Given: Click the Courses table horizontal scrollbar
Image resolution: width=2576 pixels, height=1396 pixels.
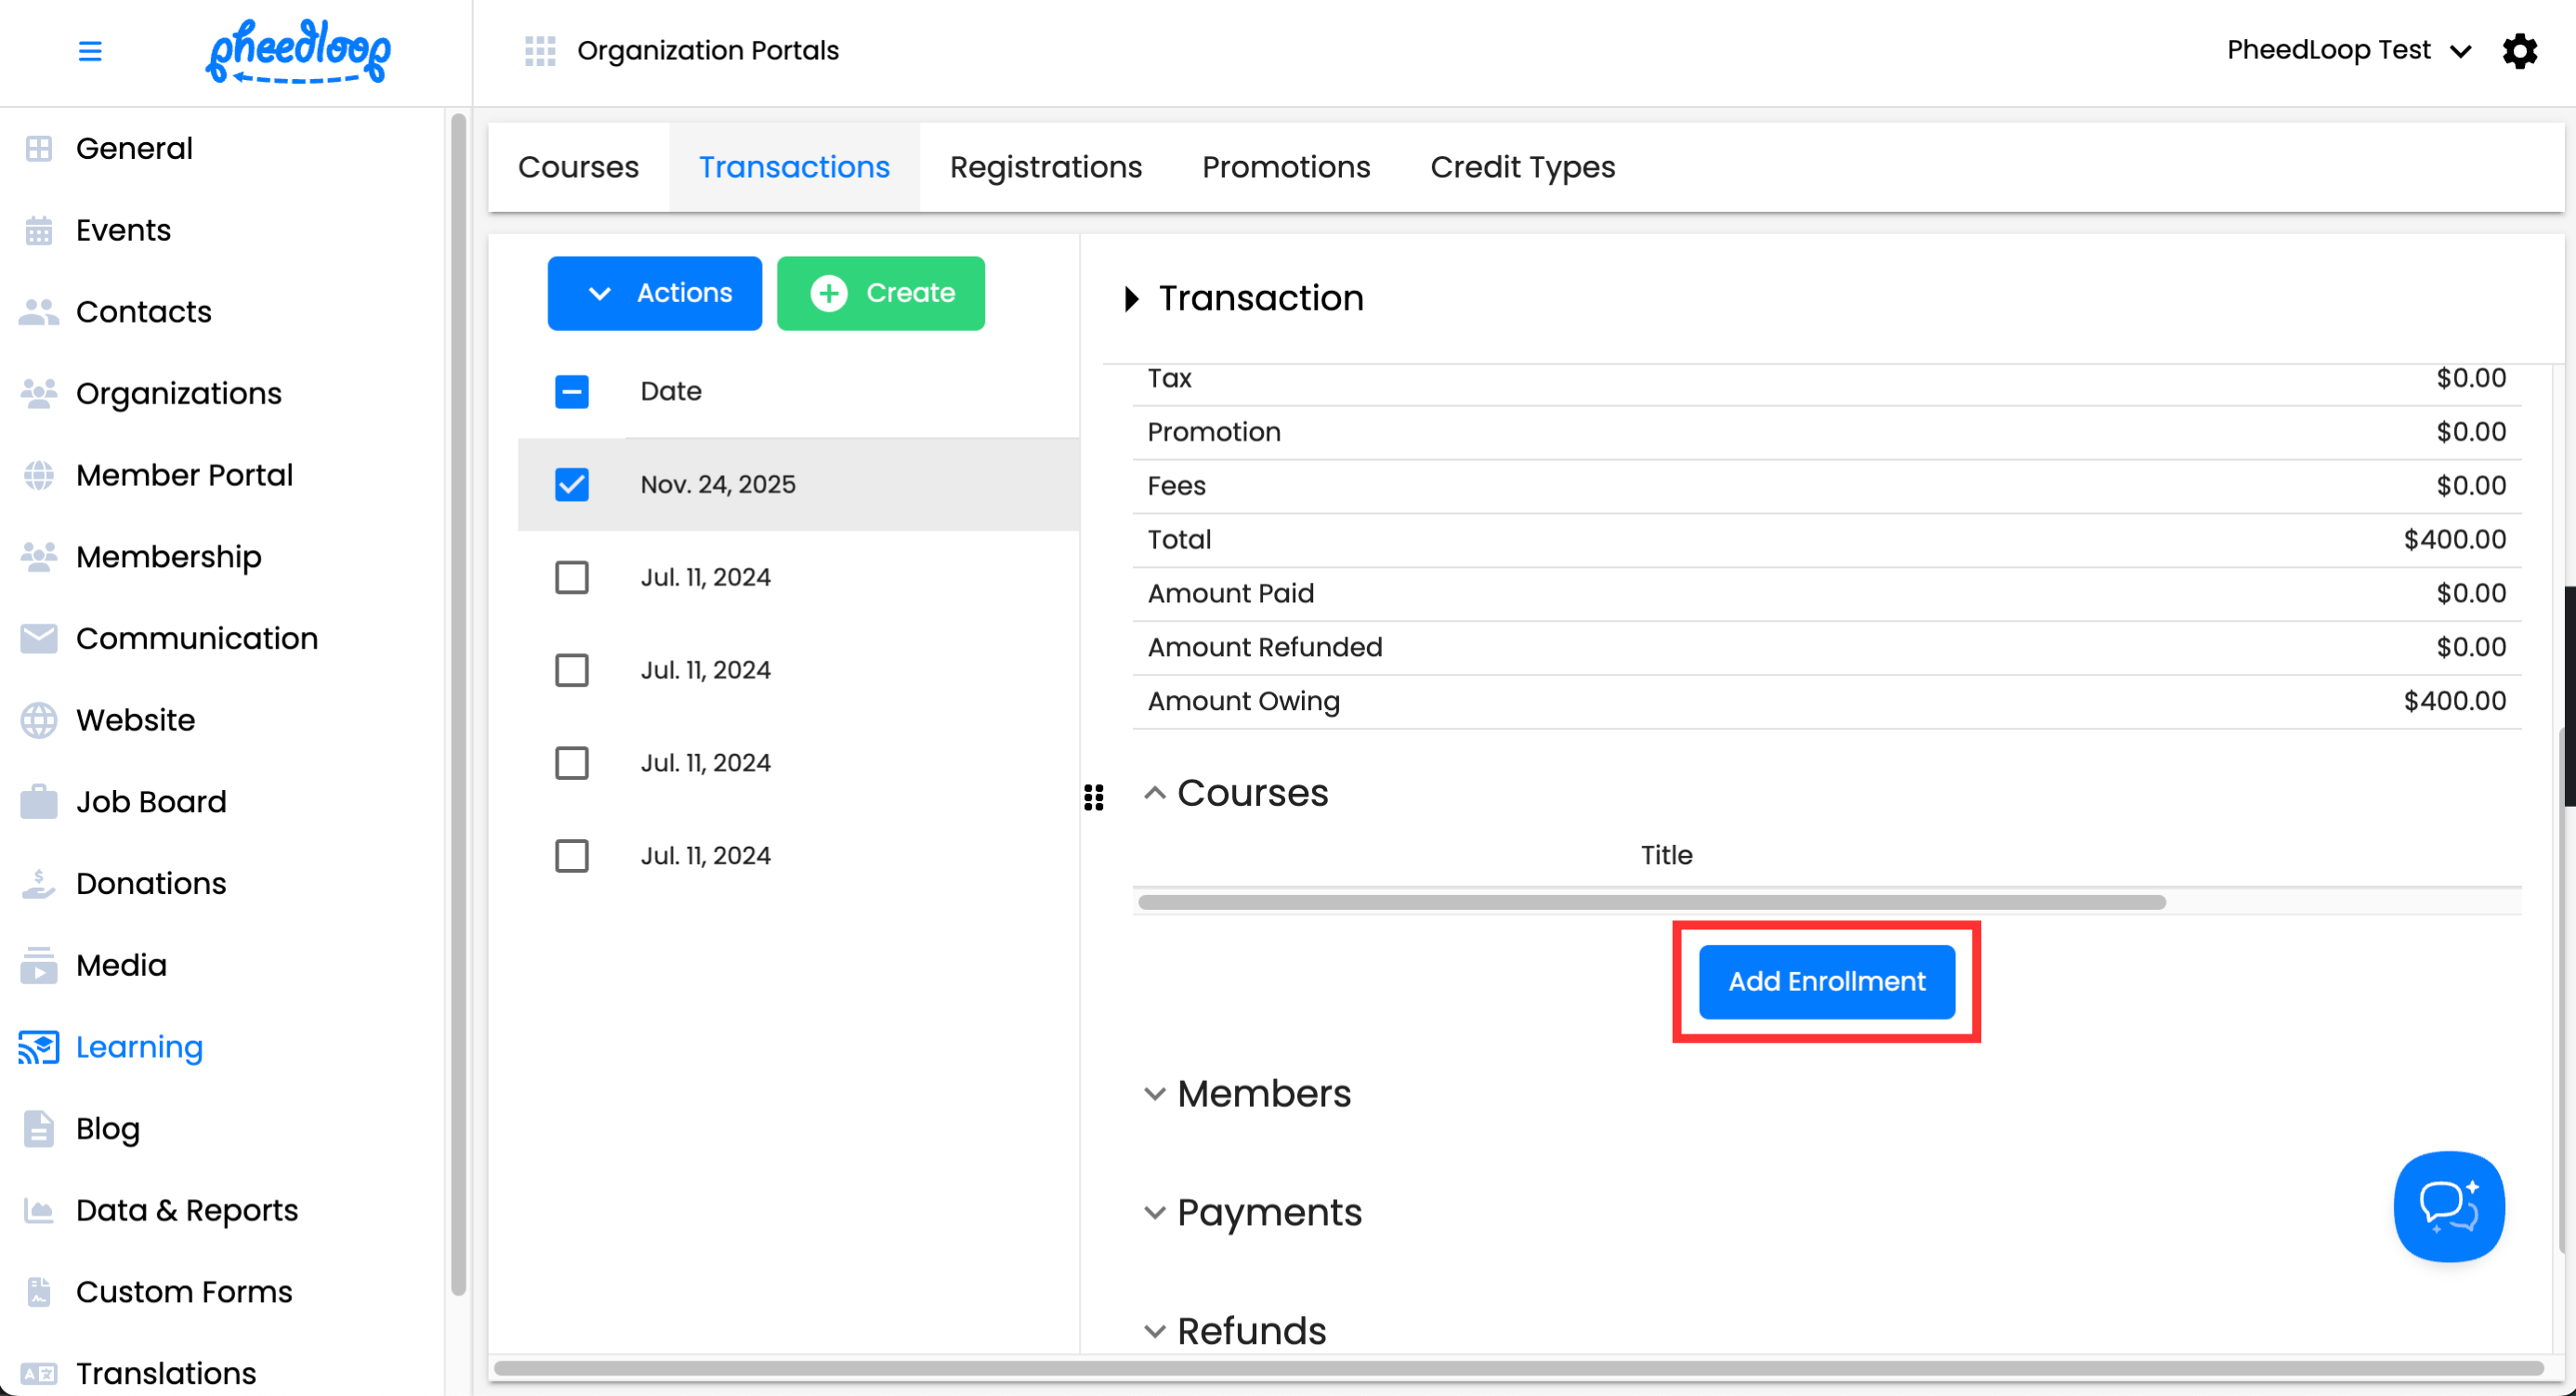Looking at the screenshot, I should 1650,902.
